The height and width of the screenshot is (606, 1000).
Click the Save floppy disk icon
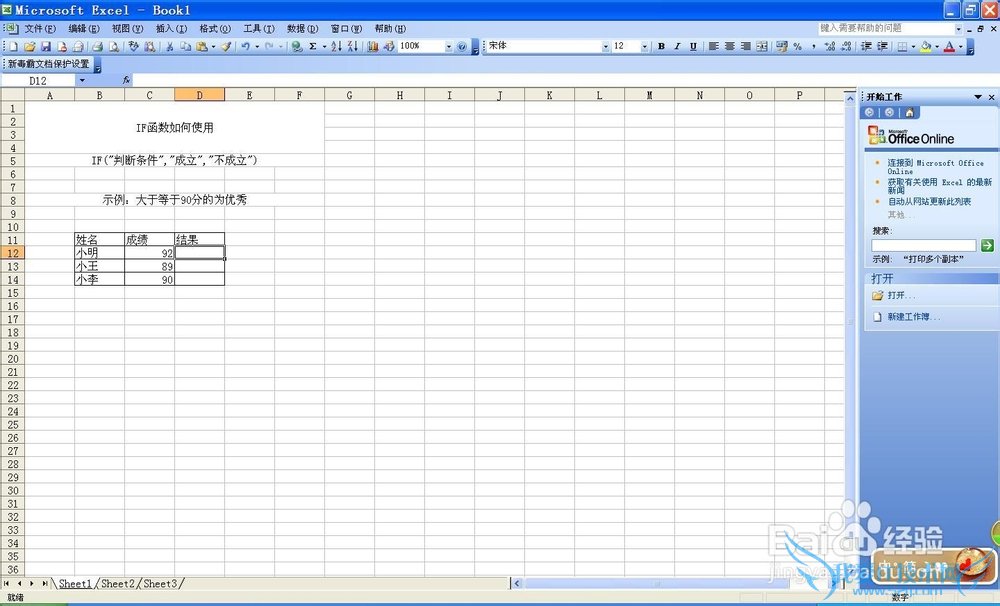46,47
